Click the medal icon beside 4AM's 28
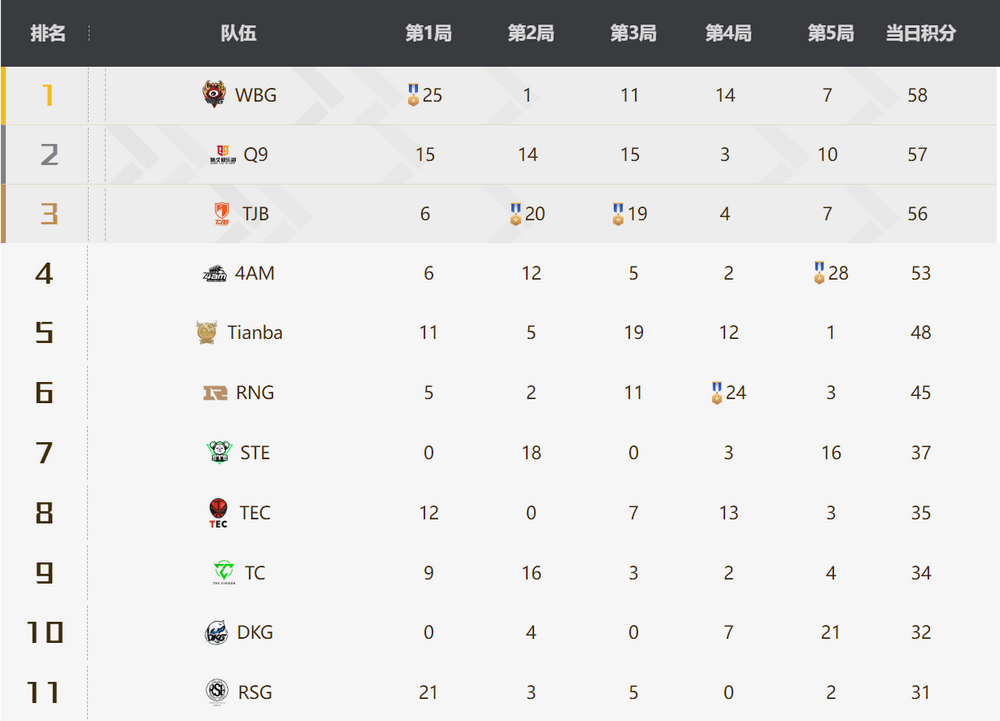This screenshot has width=1000, height=721. (819, 273)
